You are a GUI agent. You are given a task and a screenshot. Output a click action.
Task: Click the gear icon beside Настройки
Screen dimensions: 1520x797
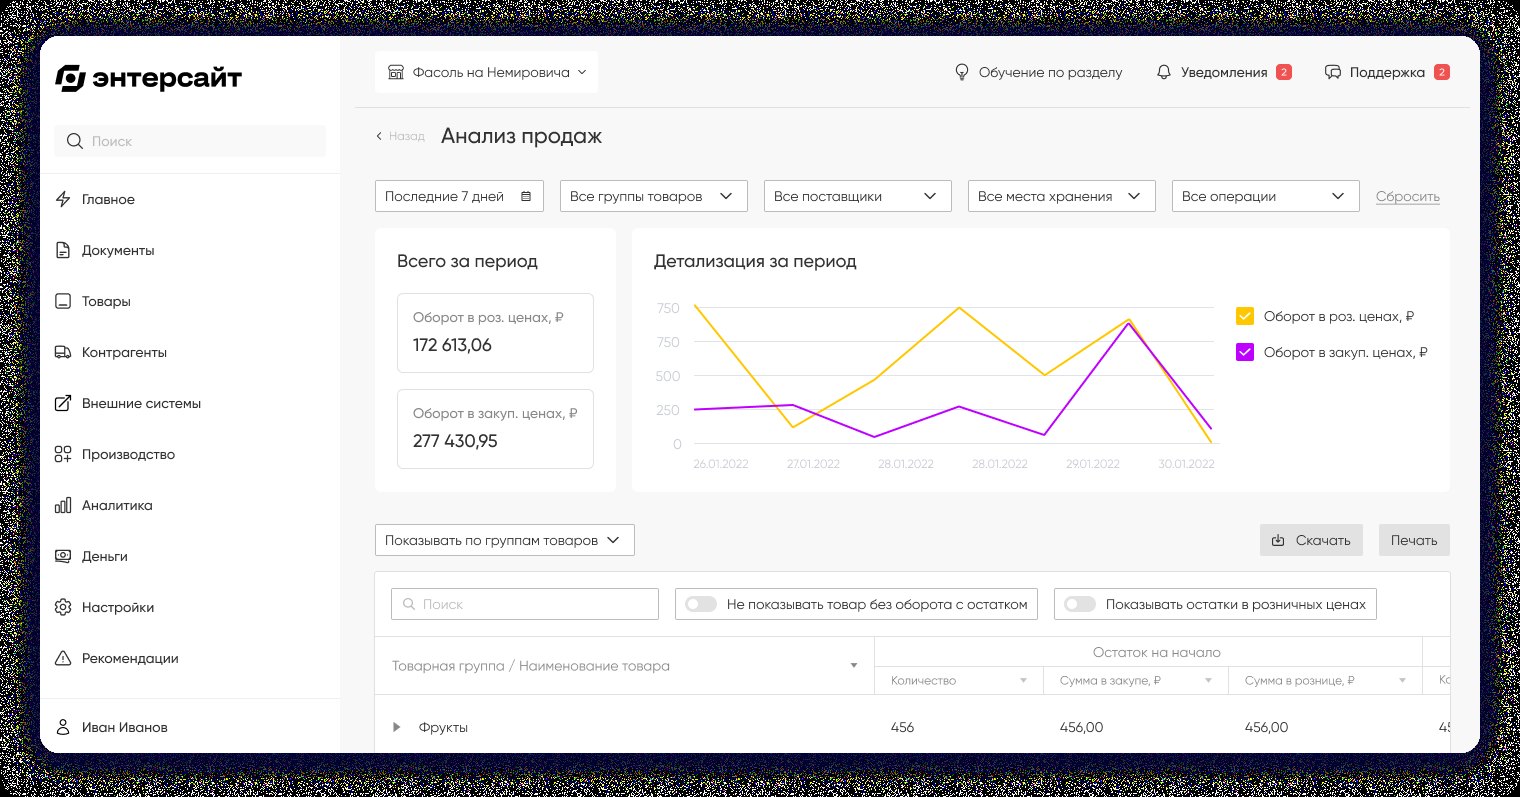(x=63, y=607)
